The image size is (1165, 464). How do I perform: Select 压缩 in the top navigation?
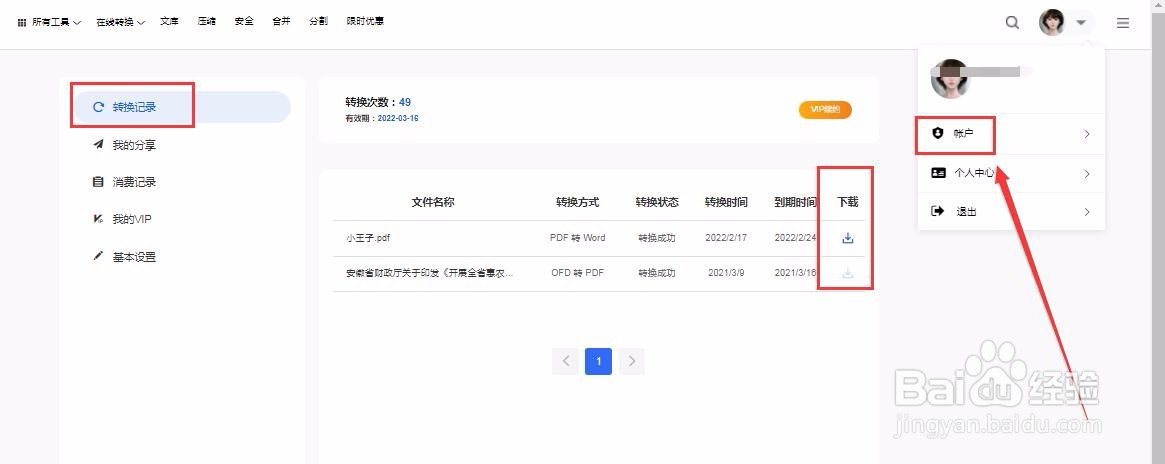click(207, 22)
